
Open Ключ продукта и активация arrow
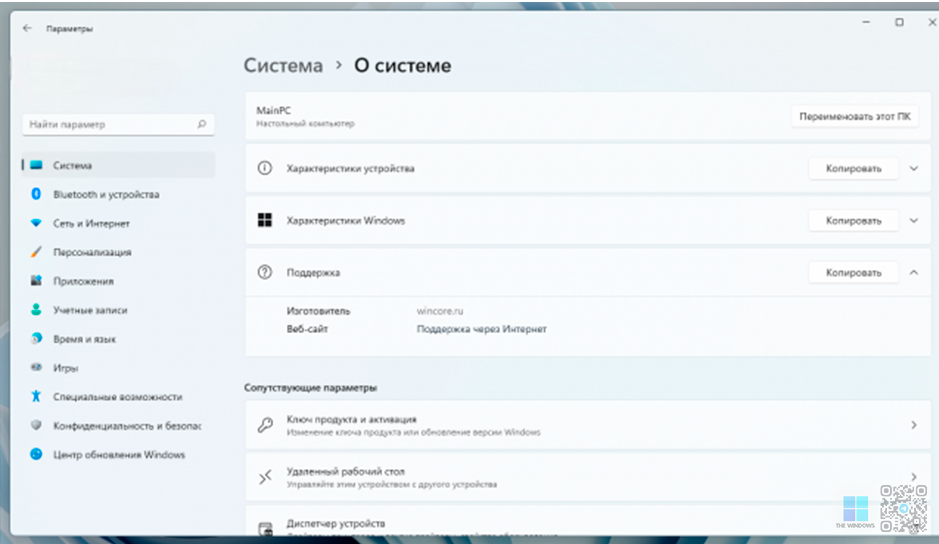(914, 425)
